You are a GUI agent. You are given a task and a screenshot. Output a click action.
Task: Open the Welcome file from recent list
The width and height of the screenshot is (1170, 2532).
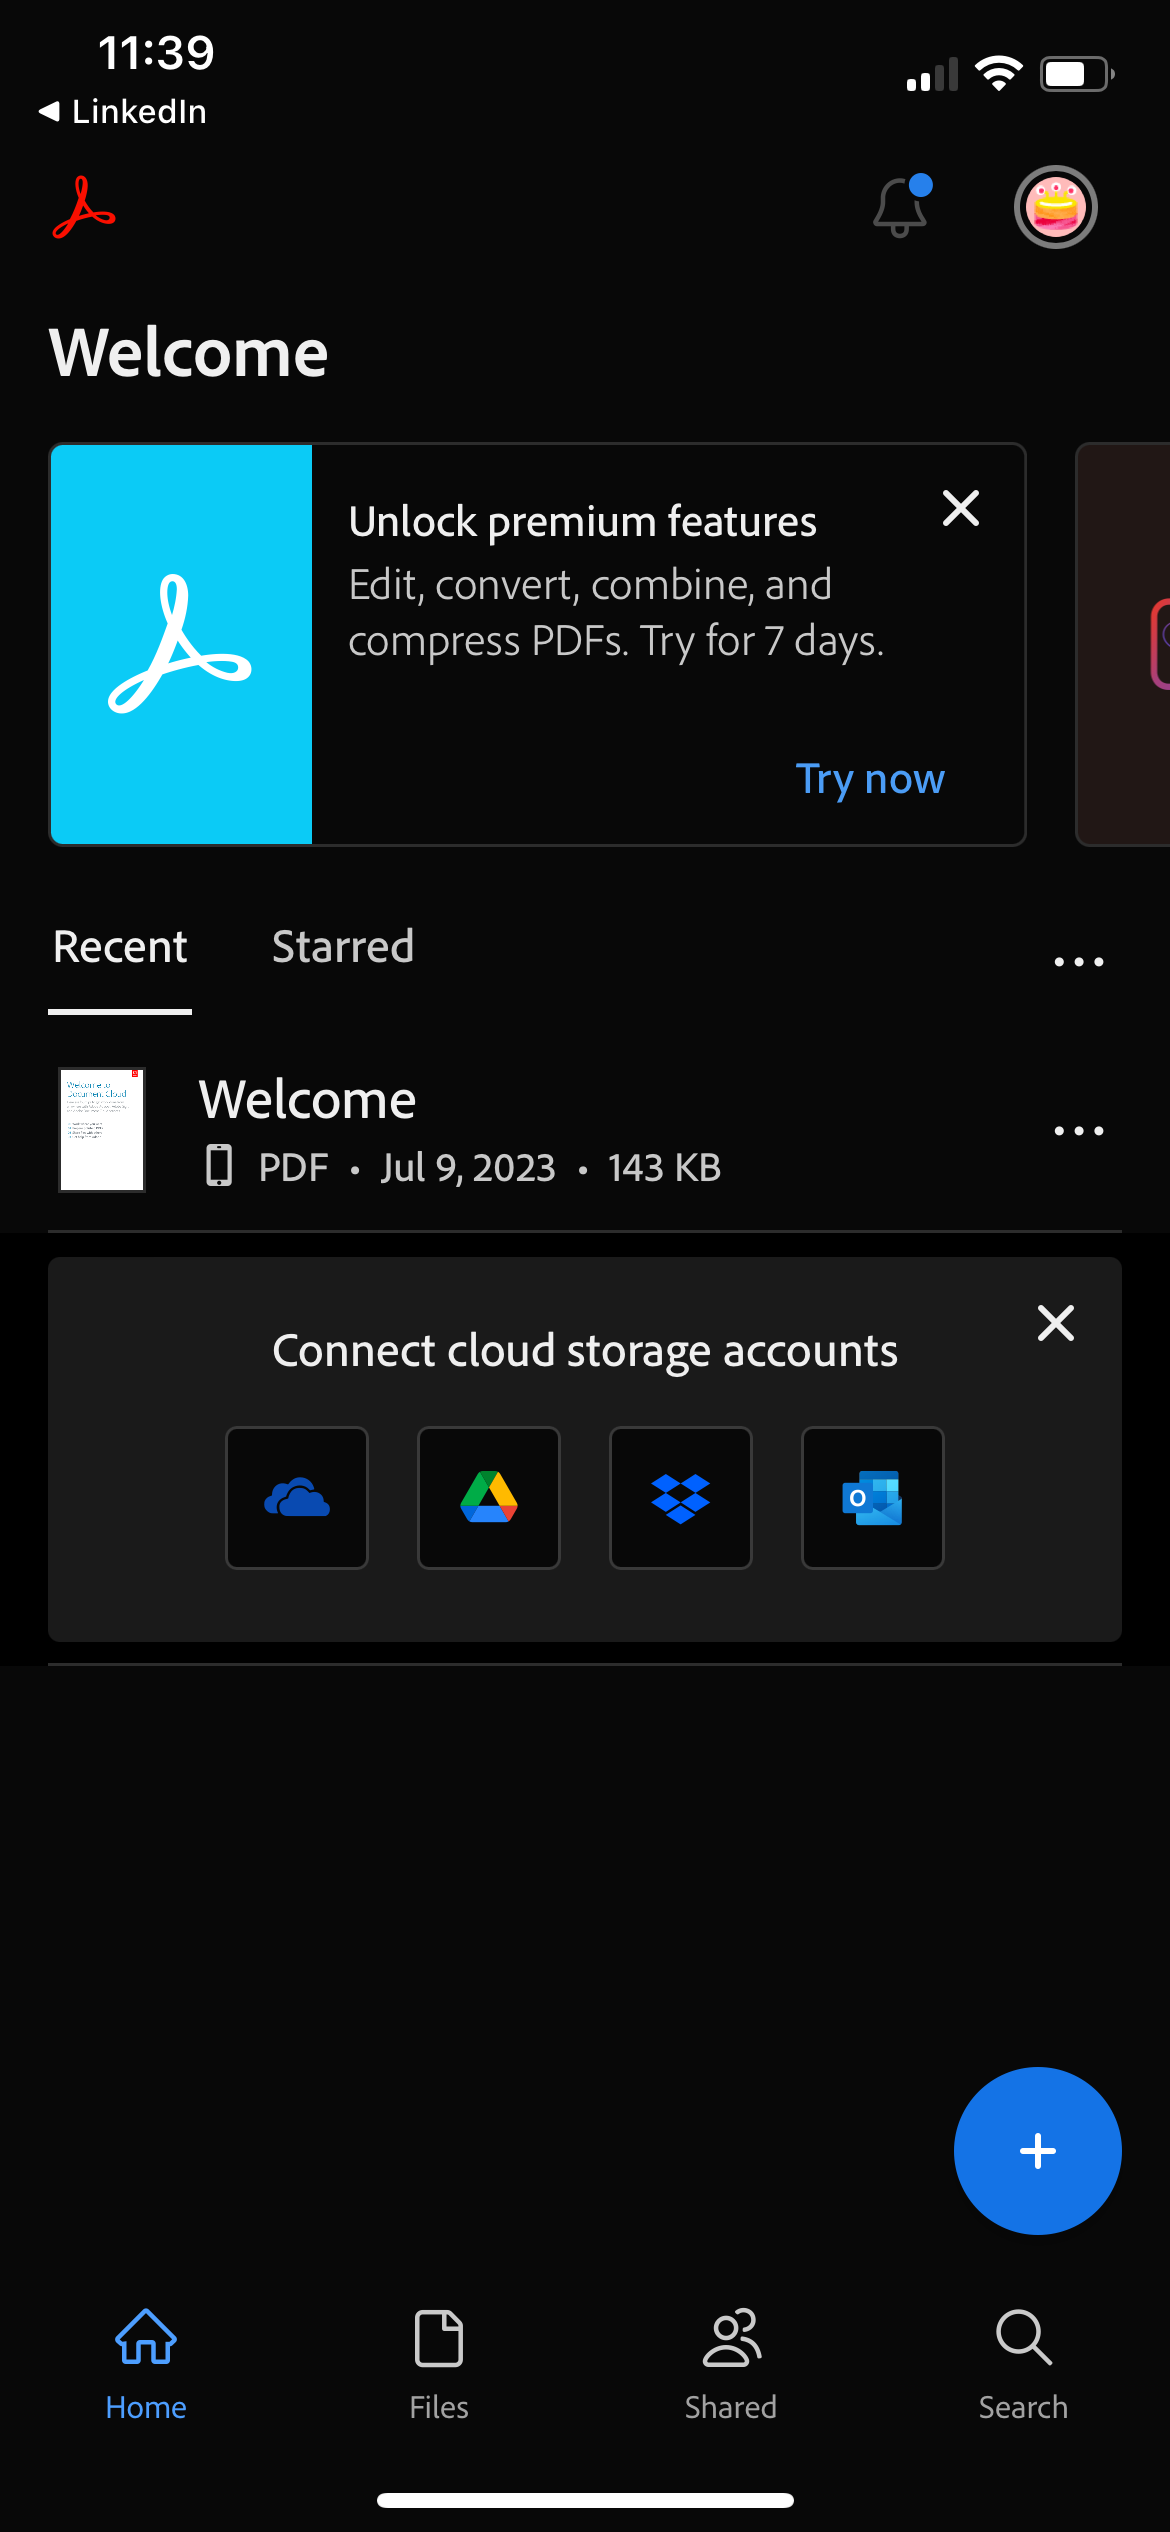(x=585, y=1131)
